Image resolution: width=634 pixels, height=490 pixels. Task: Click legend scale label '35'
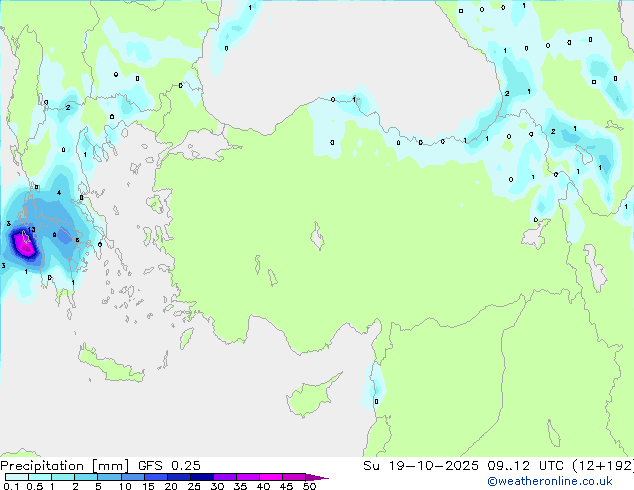[240, 486]
